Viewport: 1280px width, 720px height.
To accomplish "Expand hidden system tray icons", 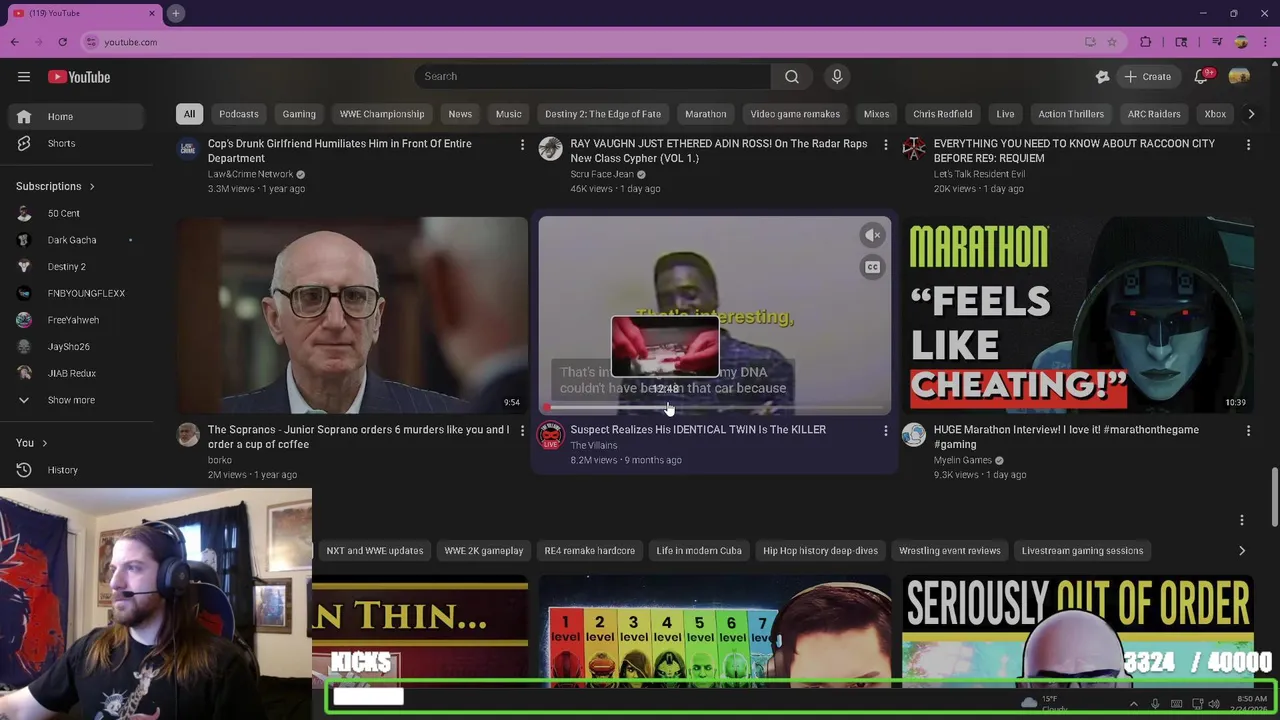I will 1133,704.
